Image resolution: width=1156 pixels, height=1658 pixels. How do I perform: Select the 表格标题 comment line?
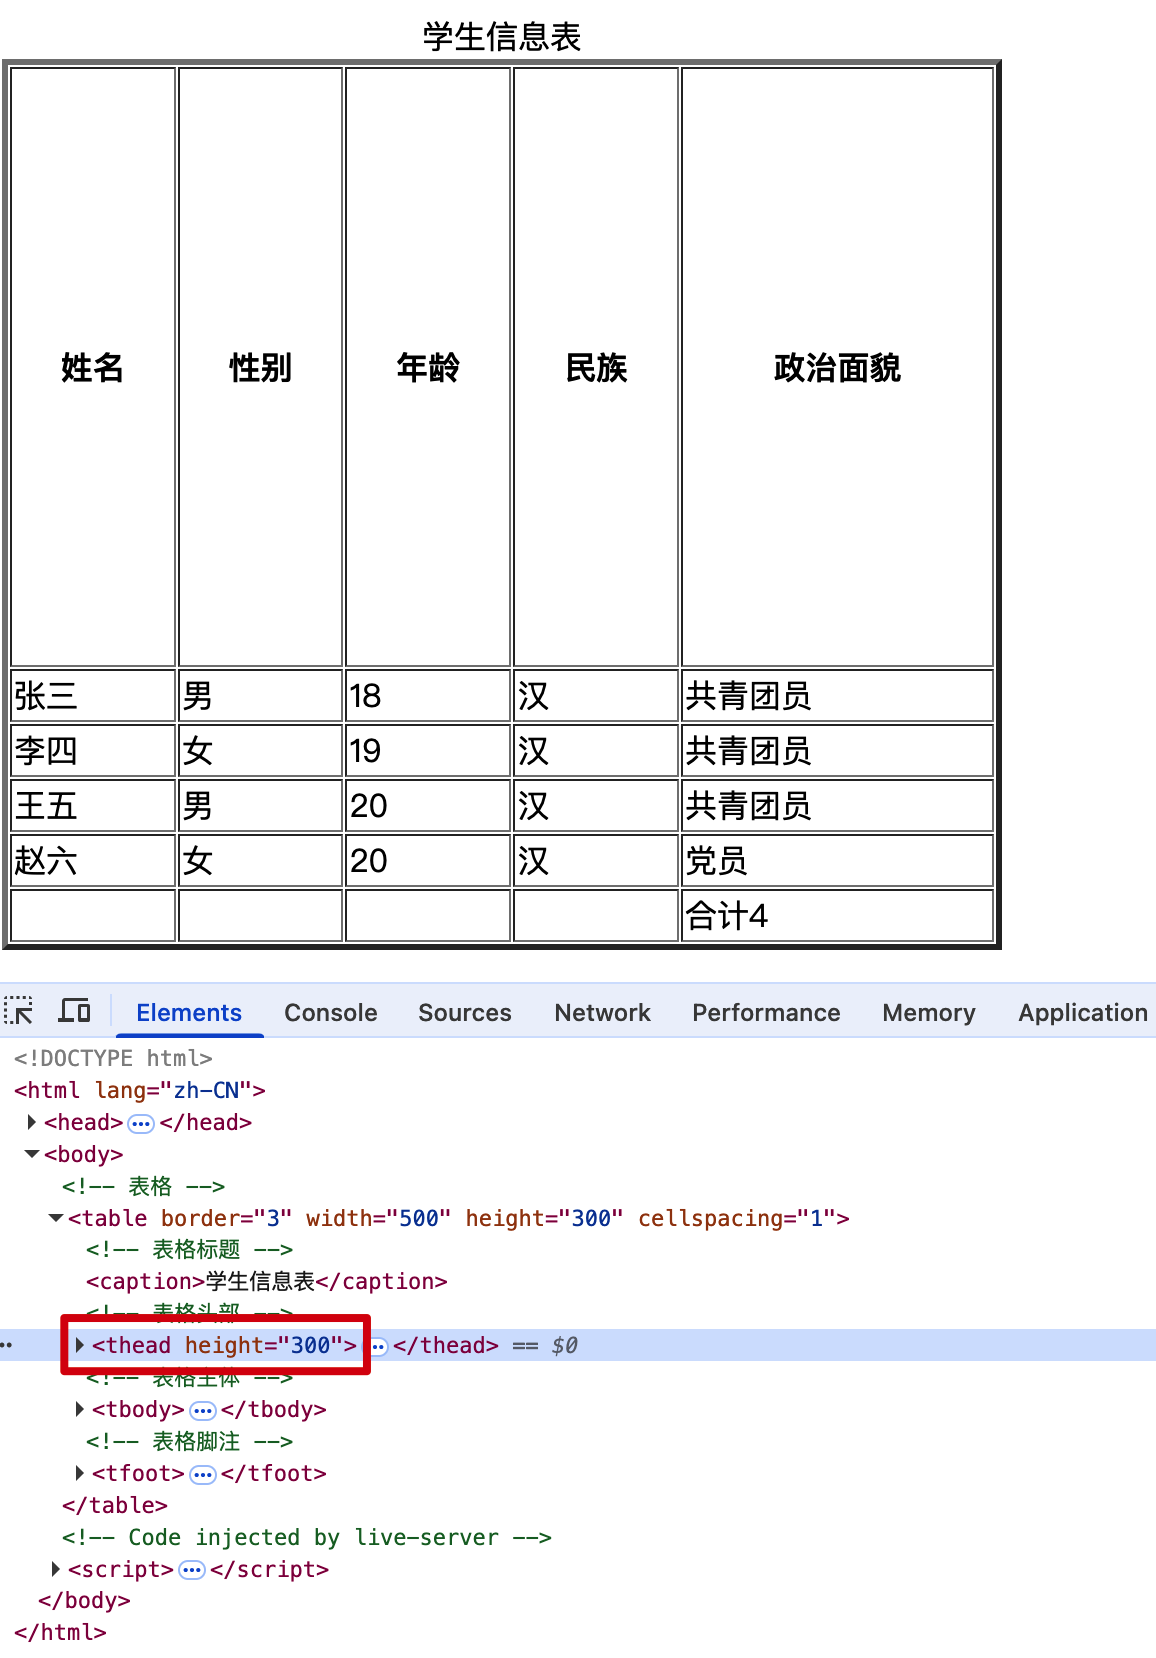190,1249
